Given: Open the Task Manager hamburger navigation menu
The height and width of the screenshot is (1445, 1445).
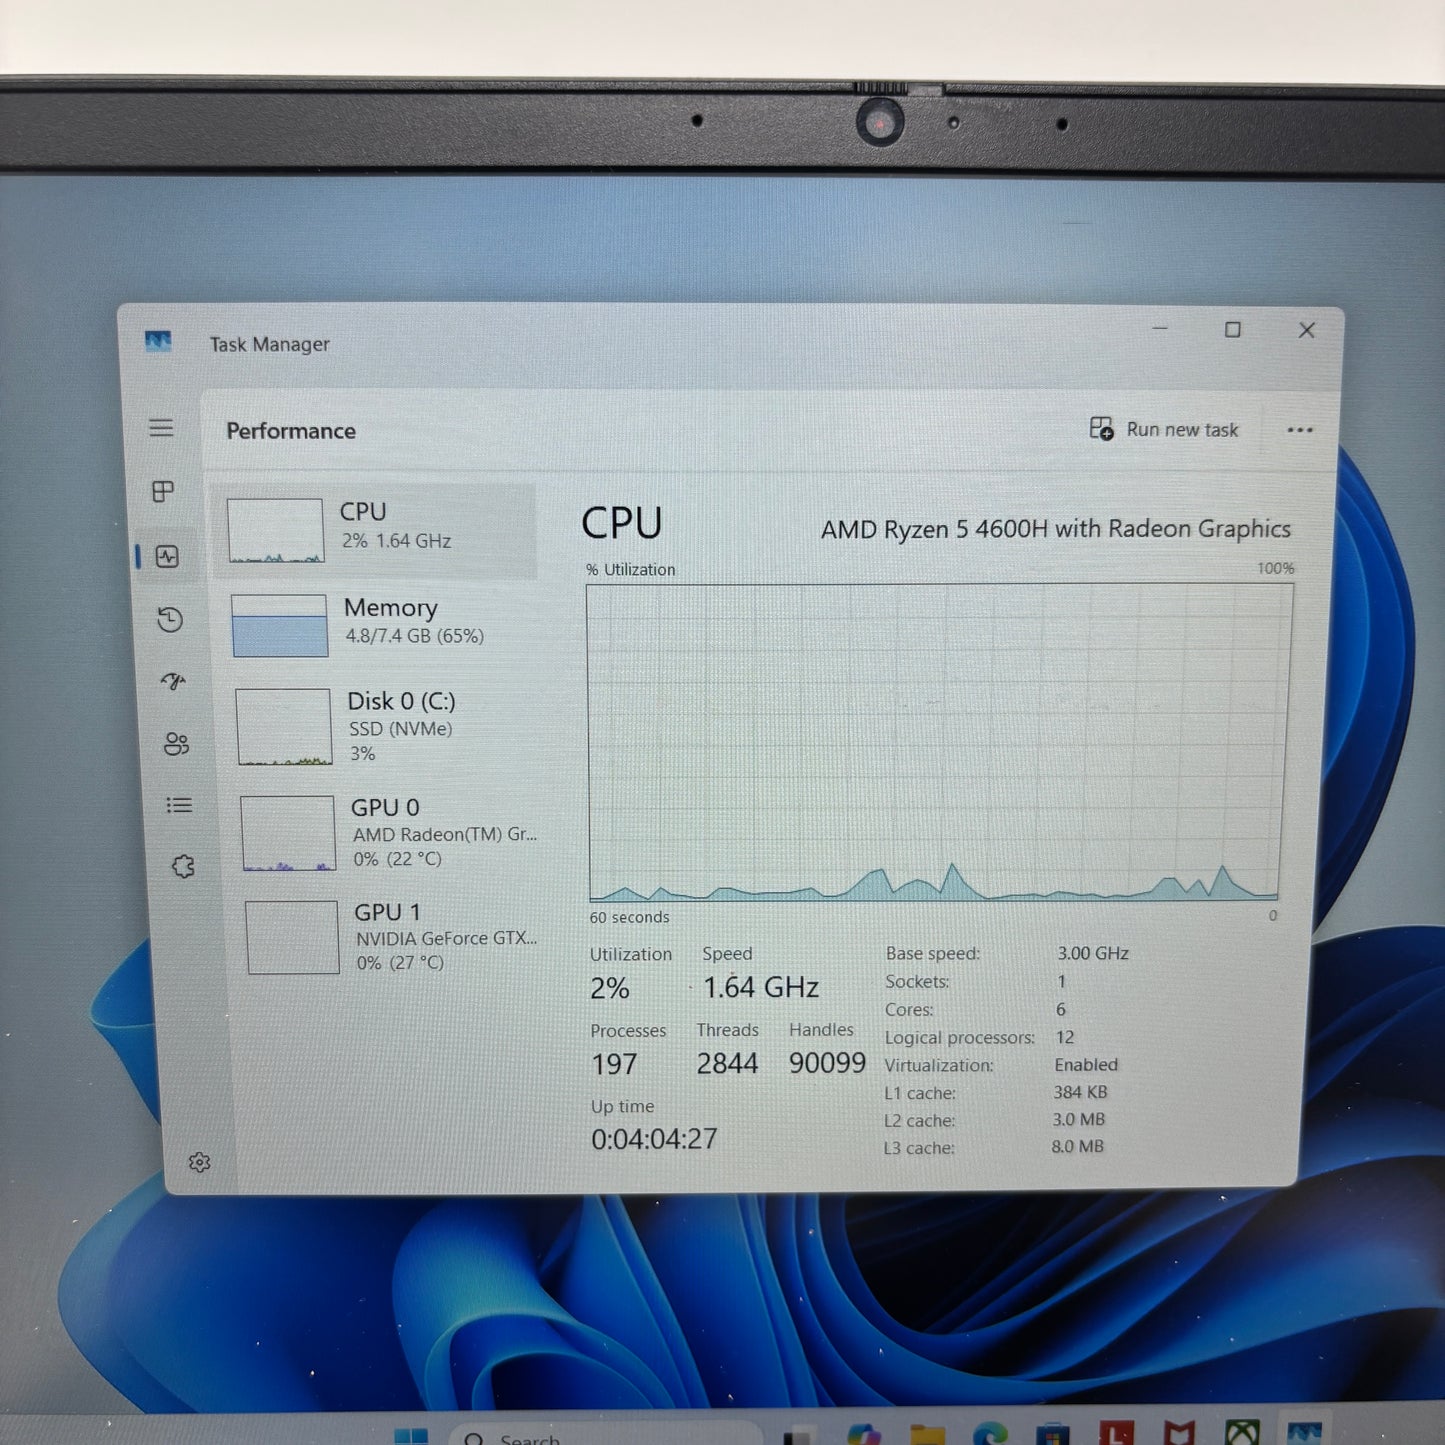Looking at the screenshot, I should 161,428.
